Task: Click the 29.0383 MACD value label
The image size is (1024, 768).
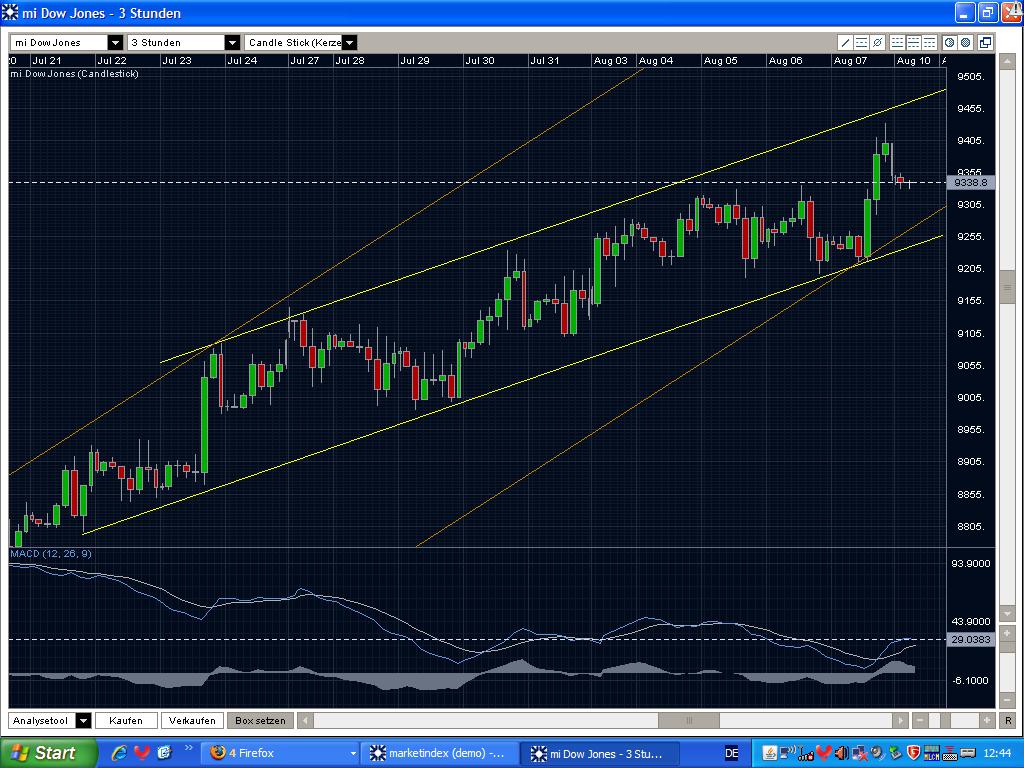Action: click(x=971, y=639)
